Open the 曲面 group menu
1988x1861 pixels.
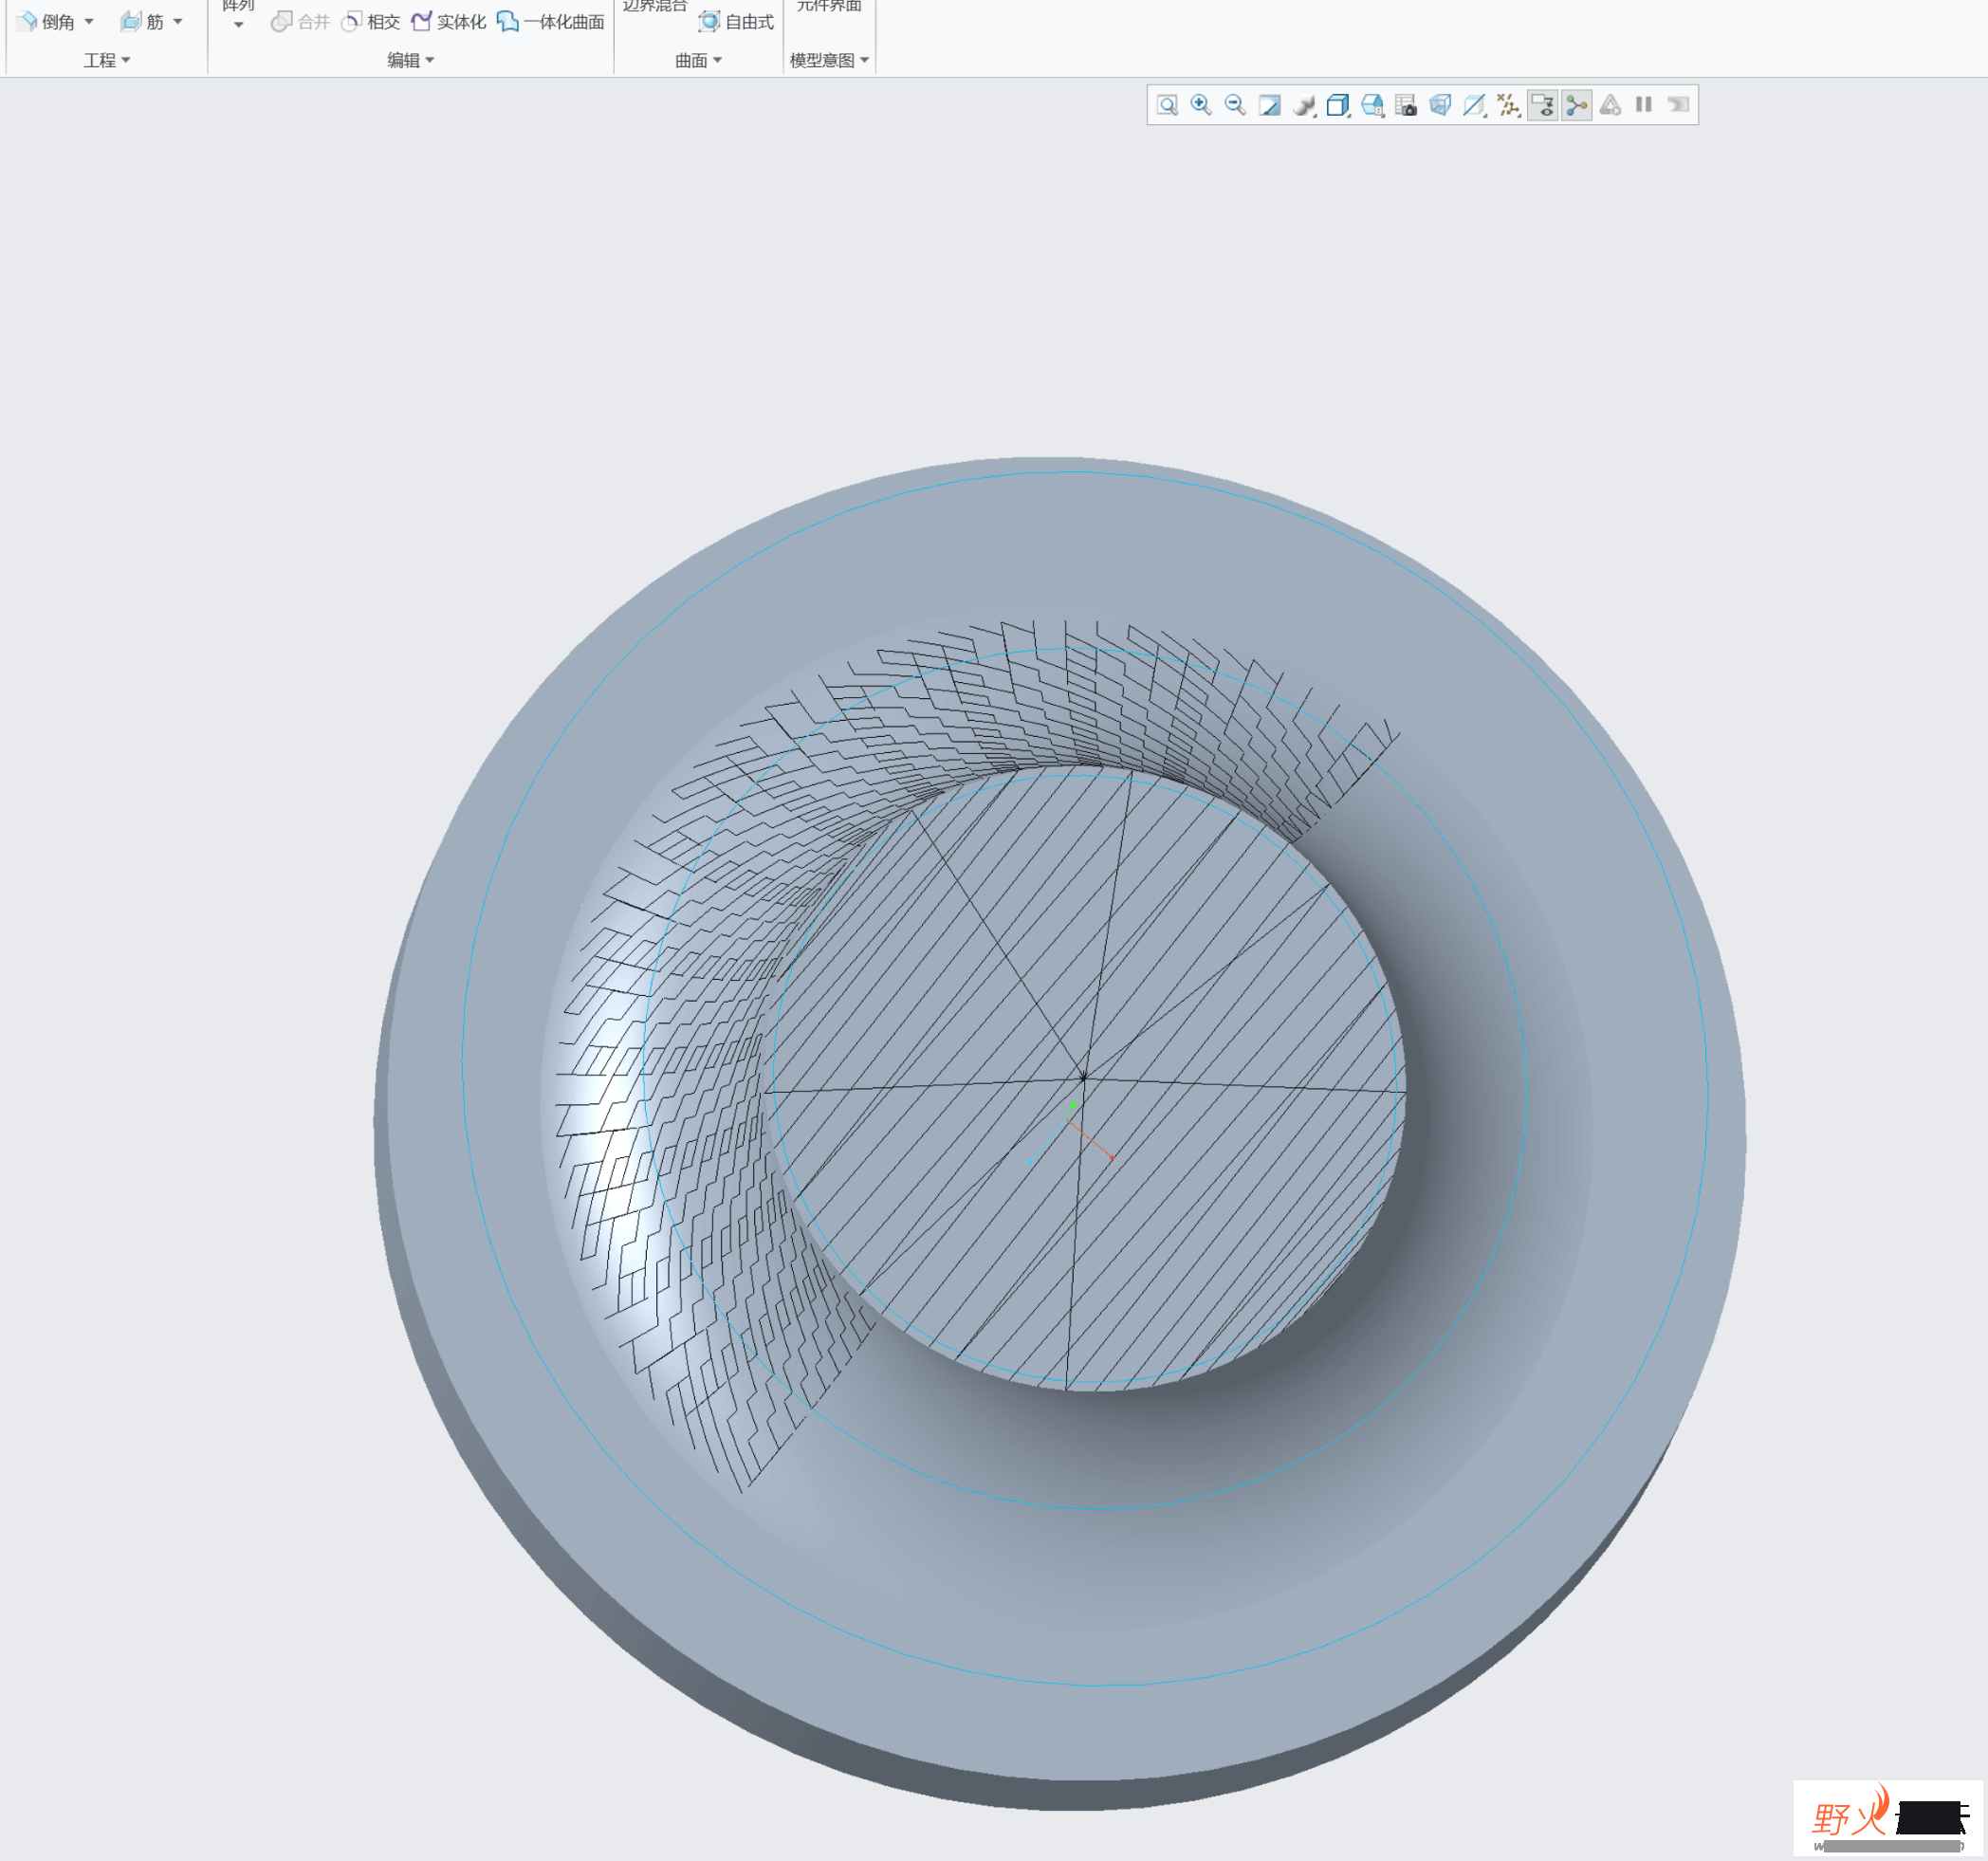point(698,60)
